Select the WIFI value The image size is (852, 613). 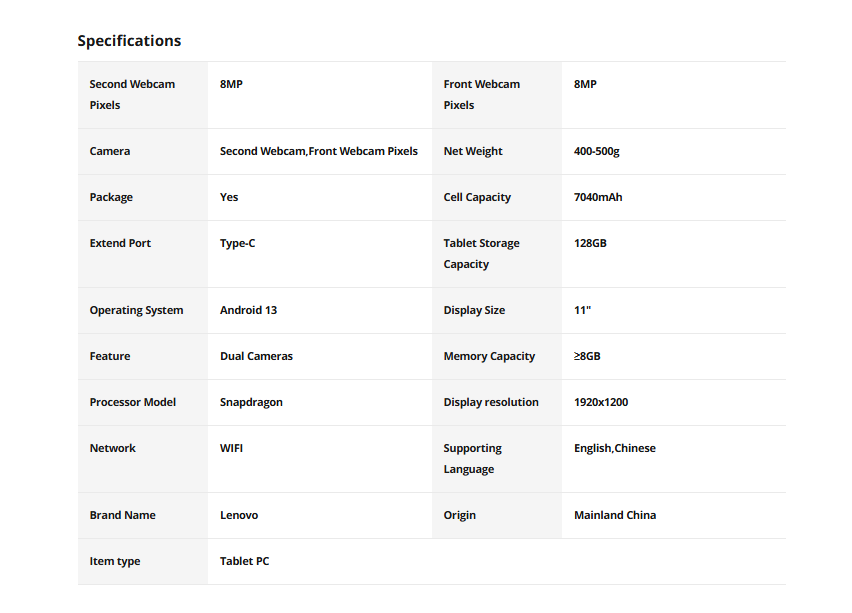(x=231, y=448)
